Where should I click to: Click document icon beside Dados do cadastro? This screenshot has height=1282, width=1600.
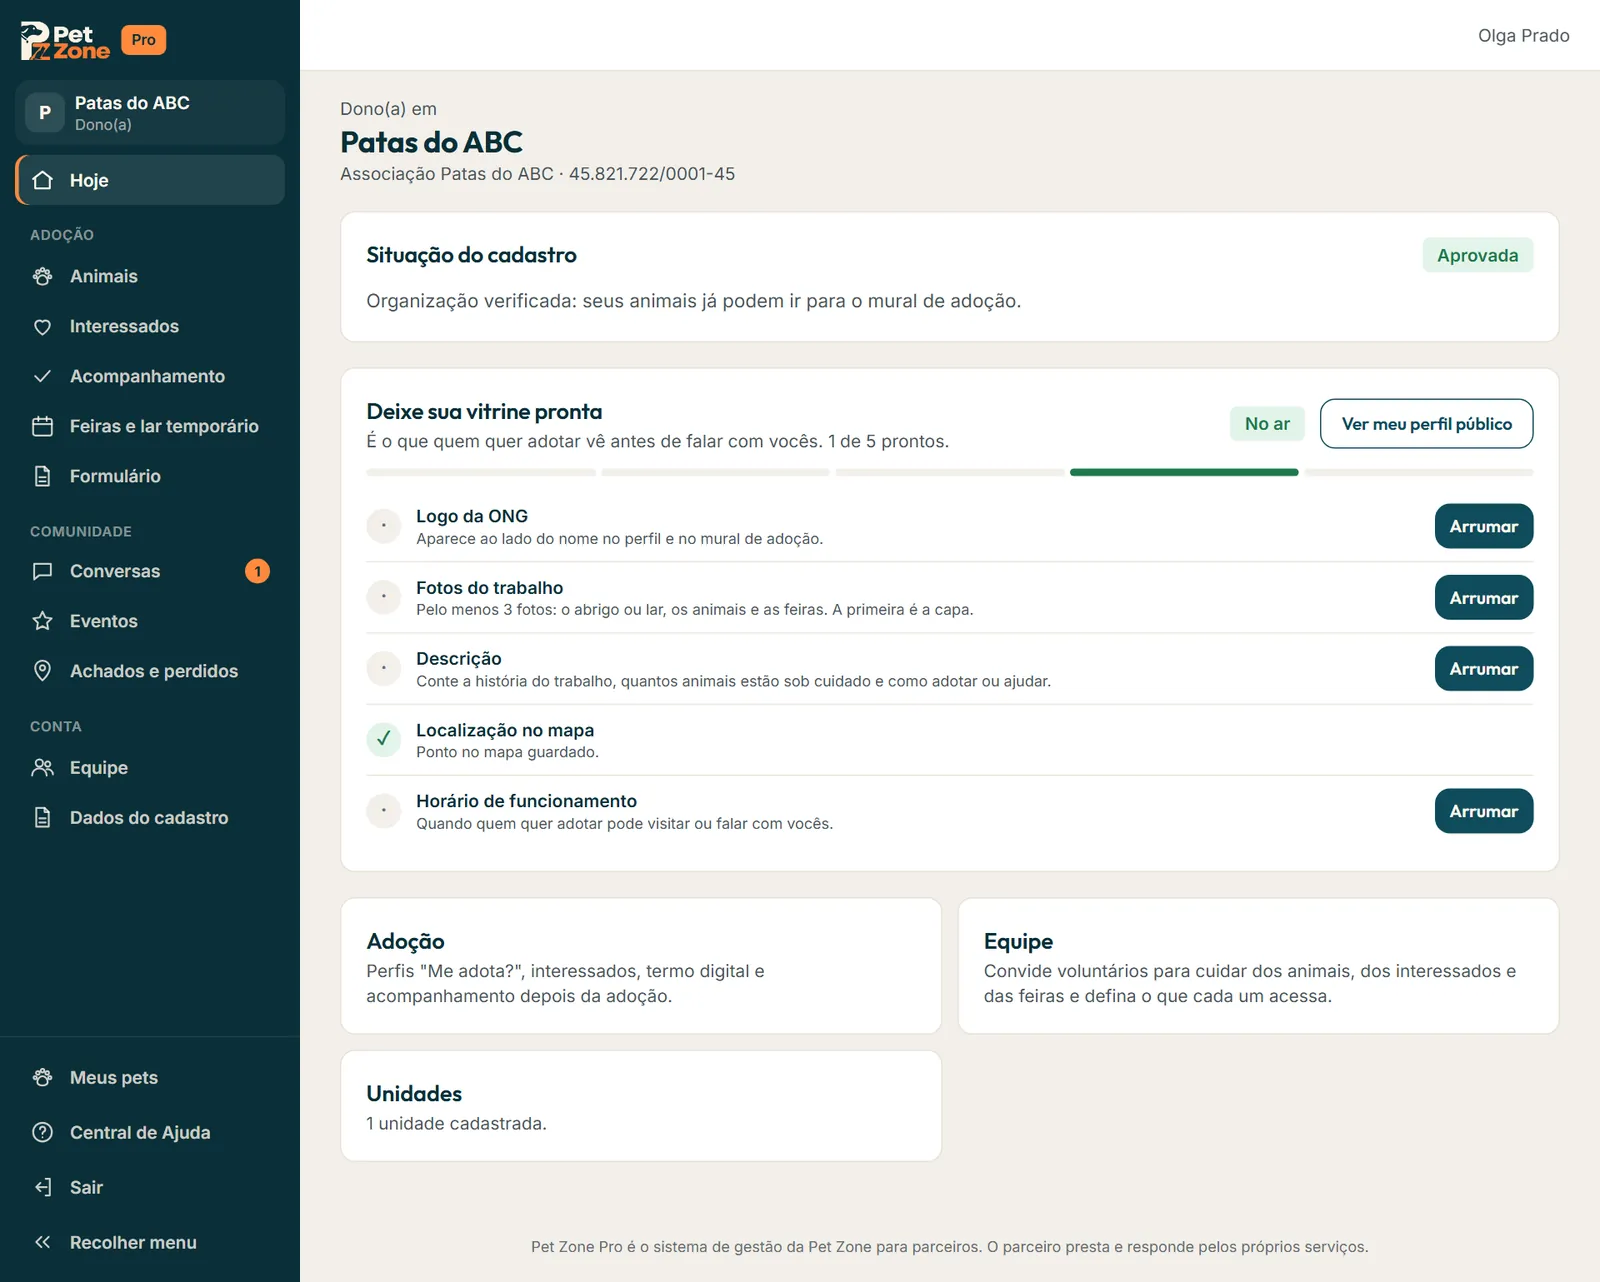point(42,818)
